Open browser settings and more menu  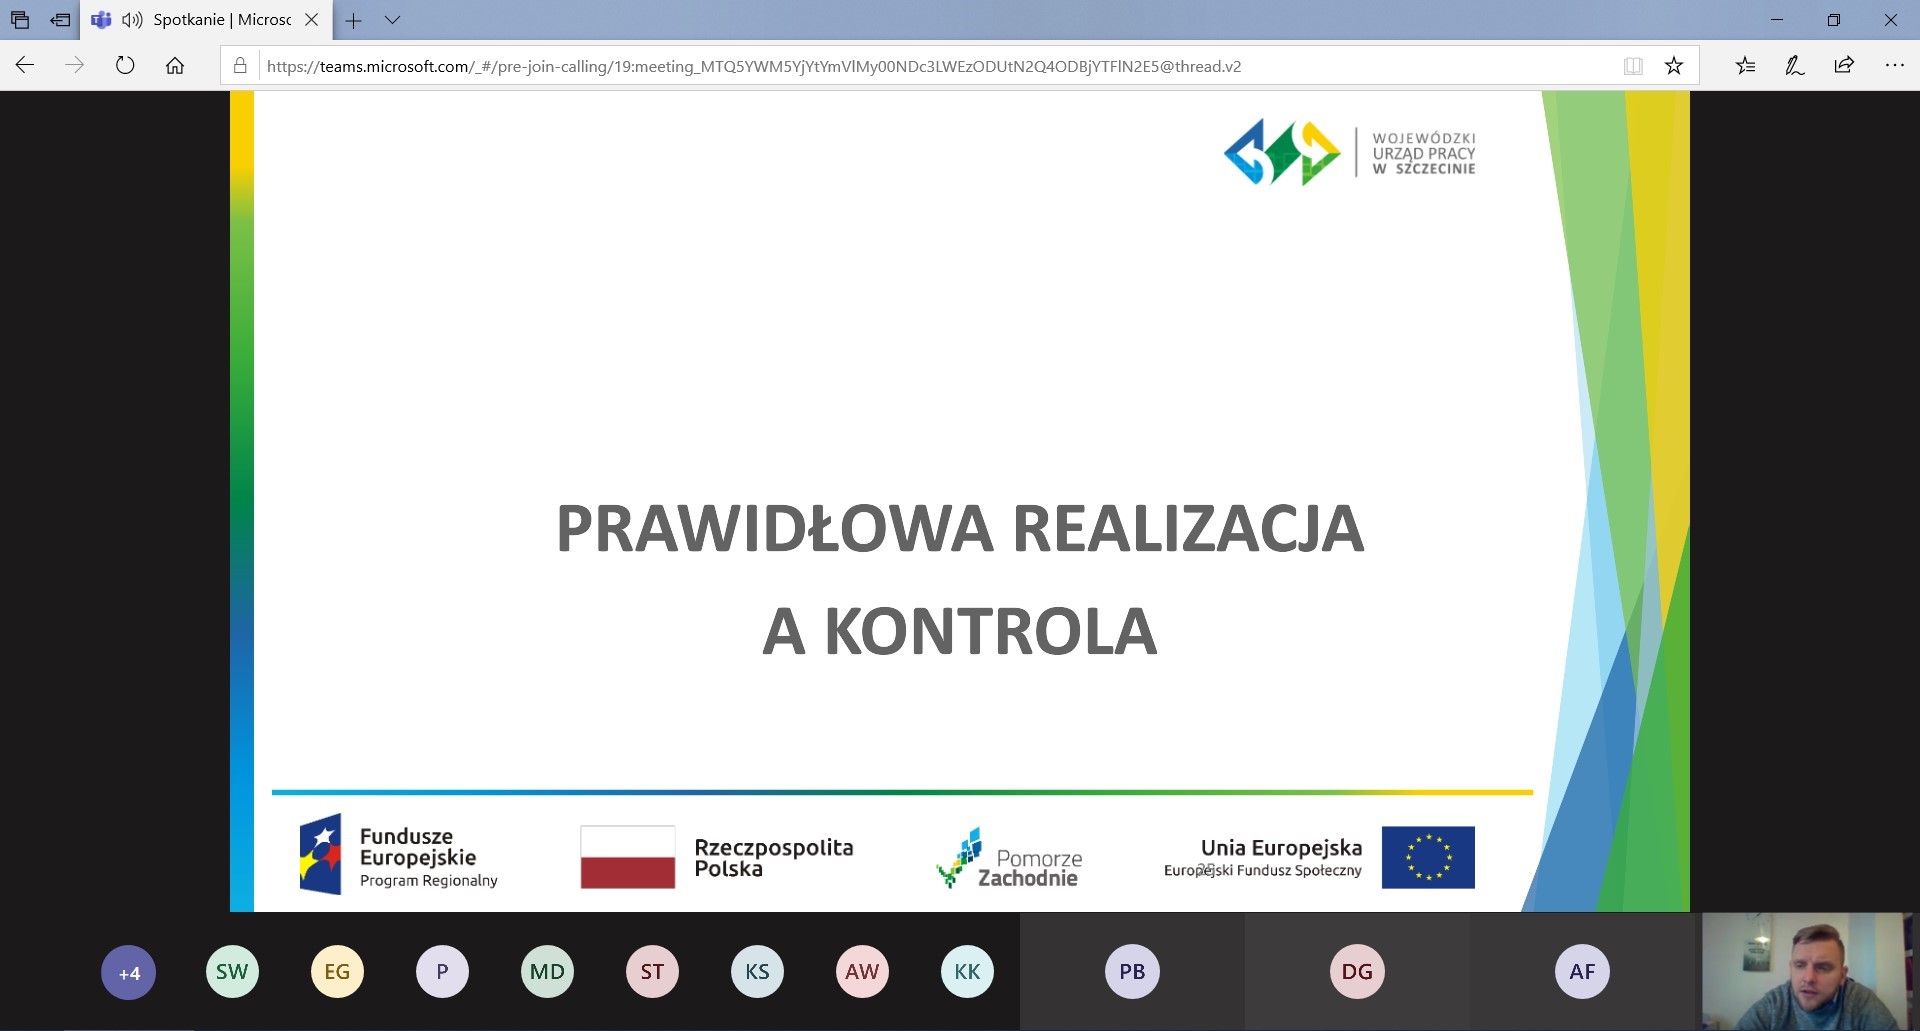pyautogui.click(x=1894, y=66)
